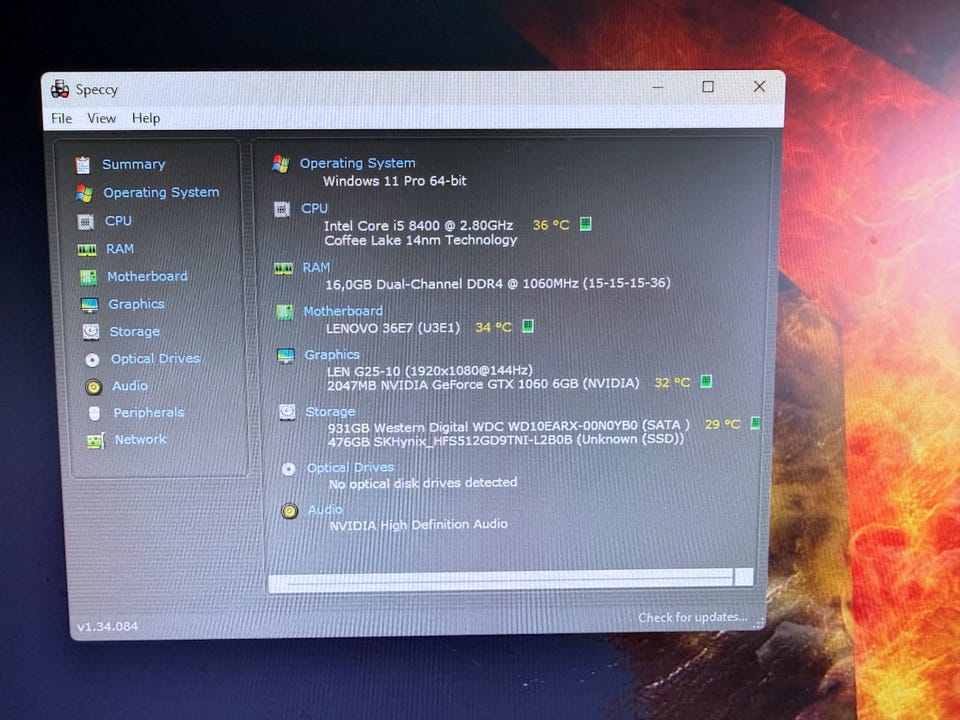
Task: Open the Optical Drives heading link in summary
Action: click(350, 468)
